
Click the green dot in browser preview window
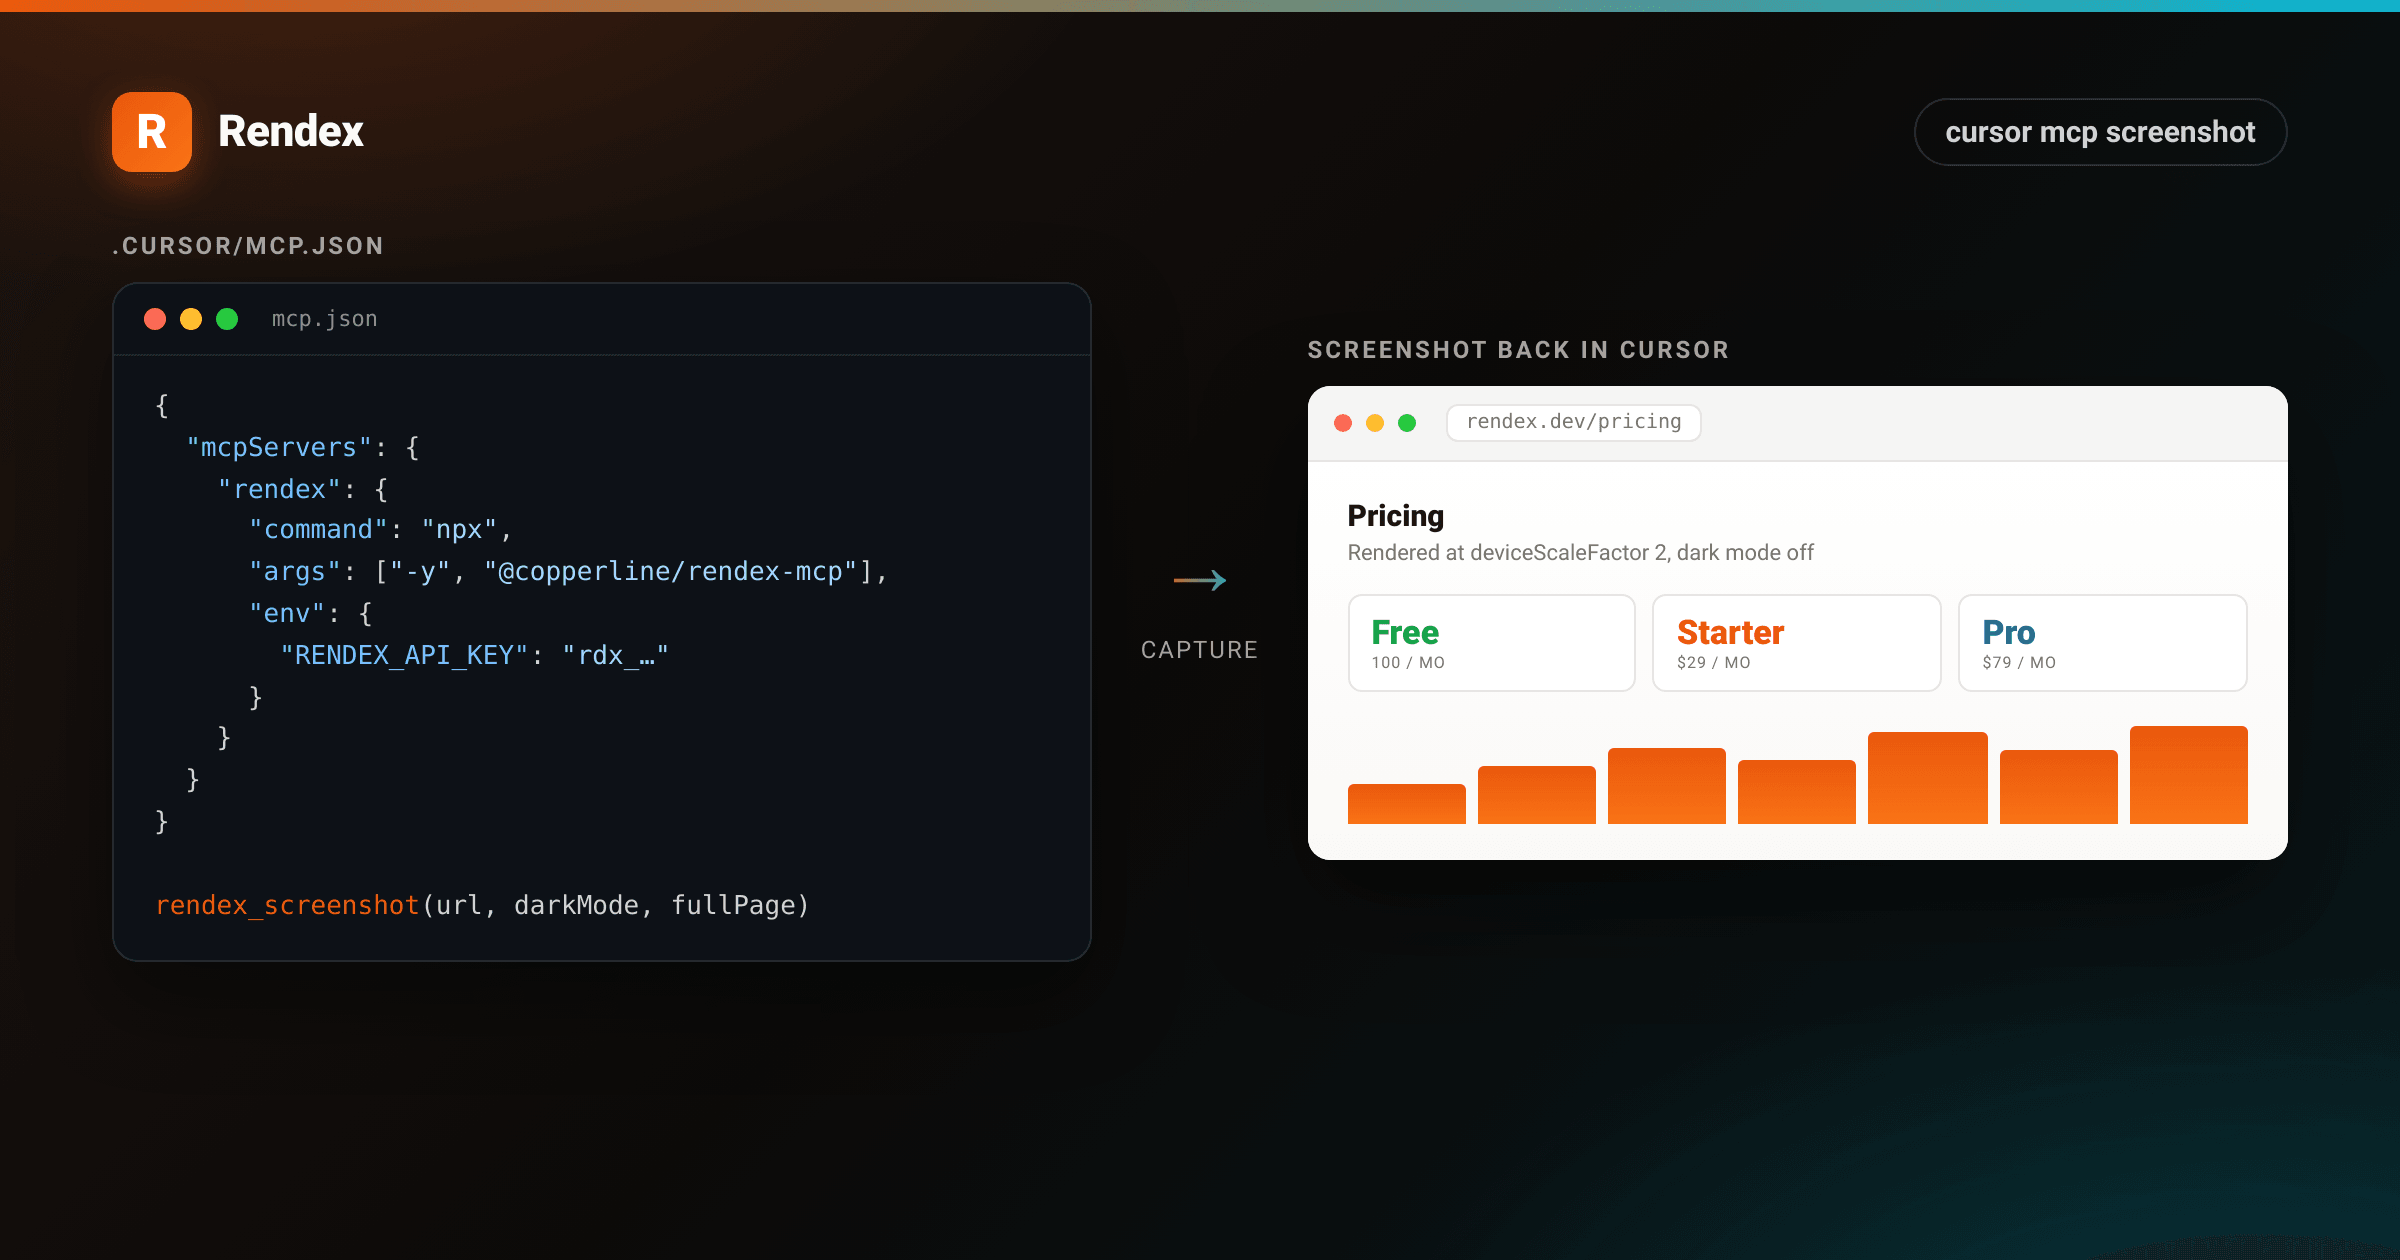[1407, 423]
